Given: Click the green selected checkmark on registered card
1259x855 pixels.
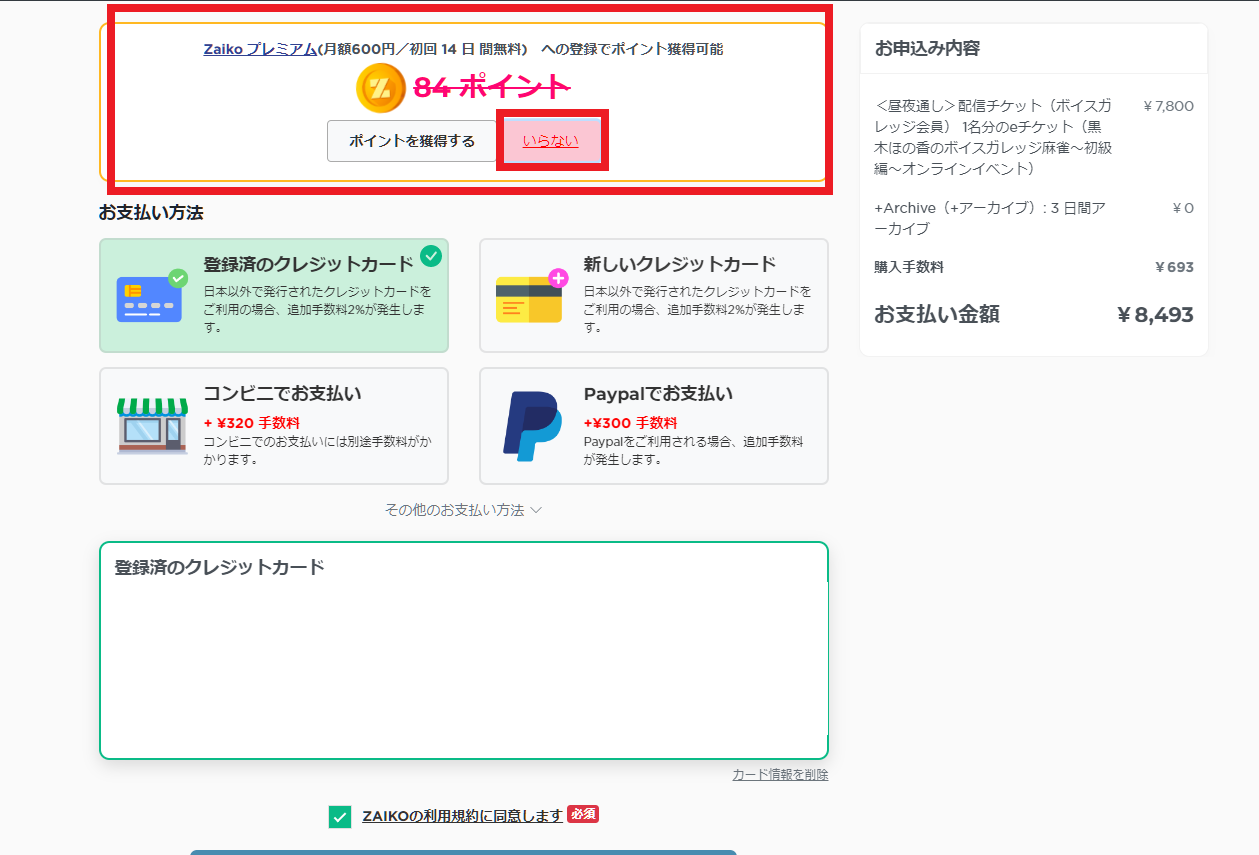Looking at the screenshot, I should (x=431, y=256).
